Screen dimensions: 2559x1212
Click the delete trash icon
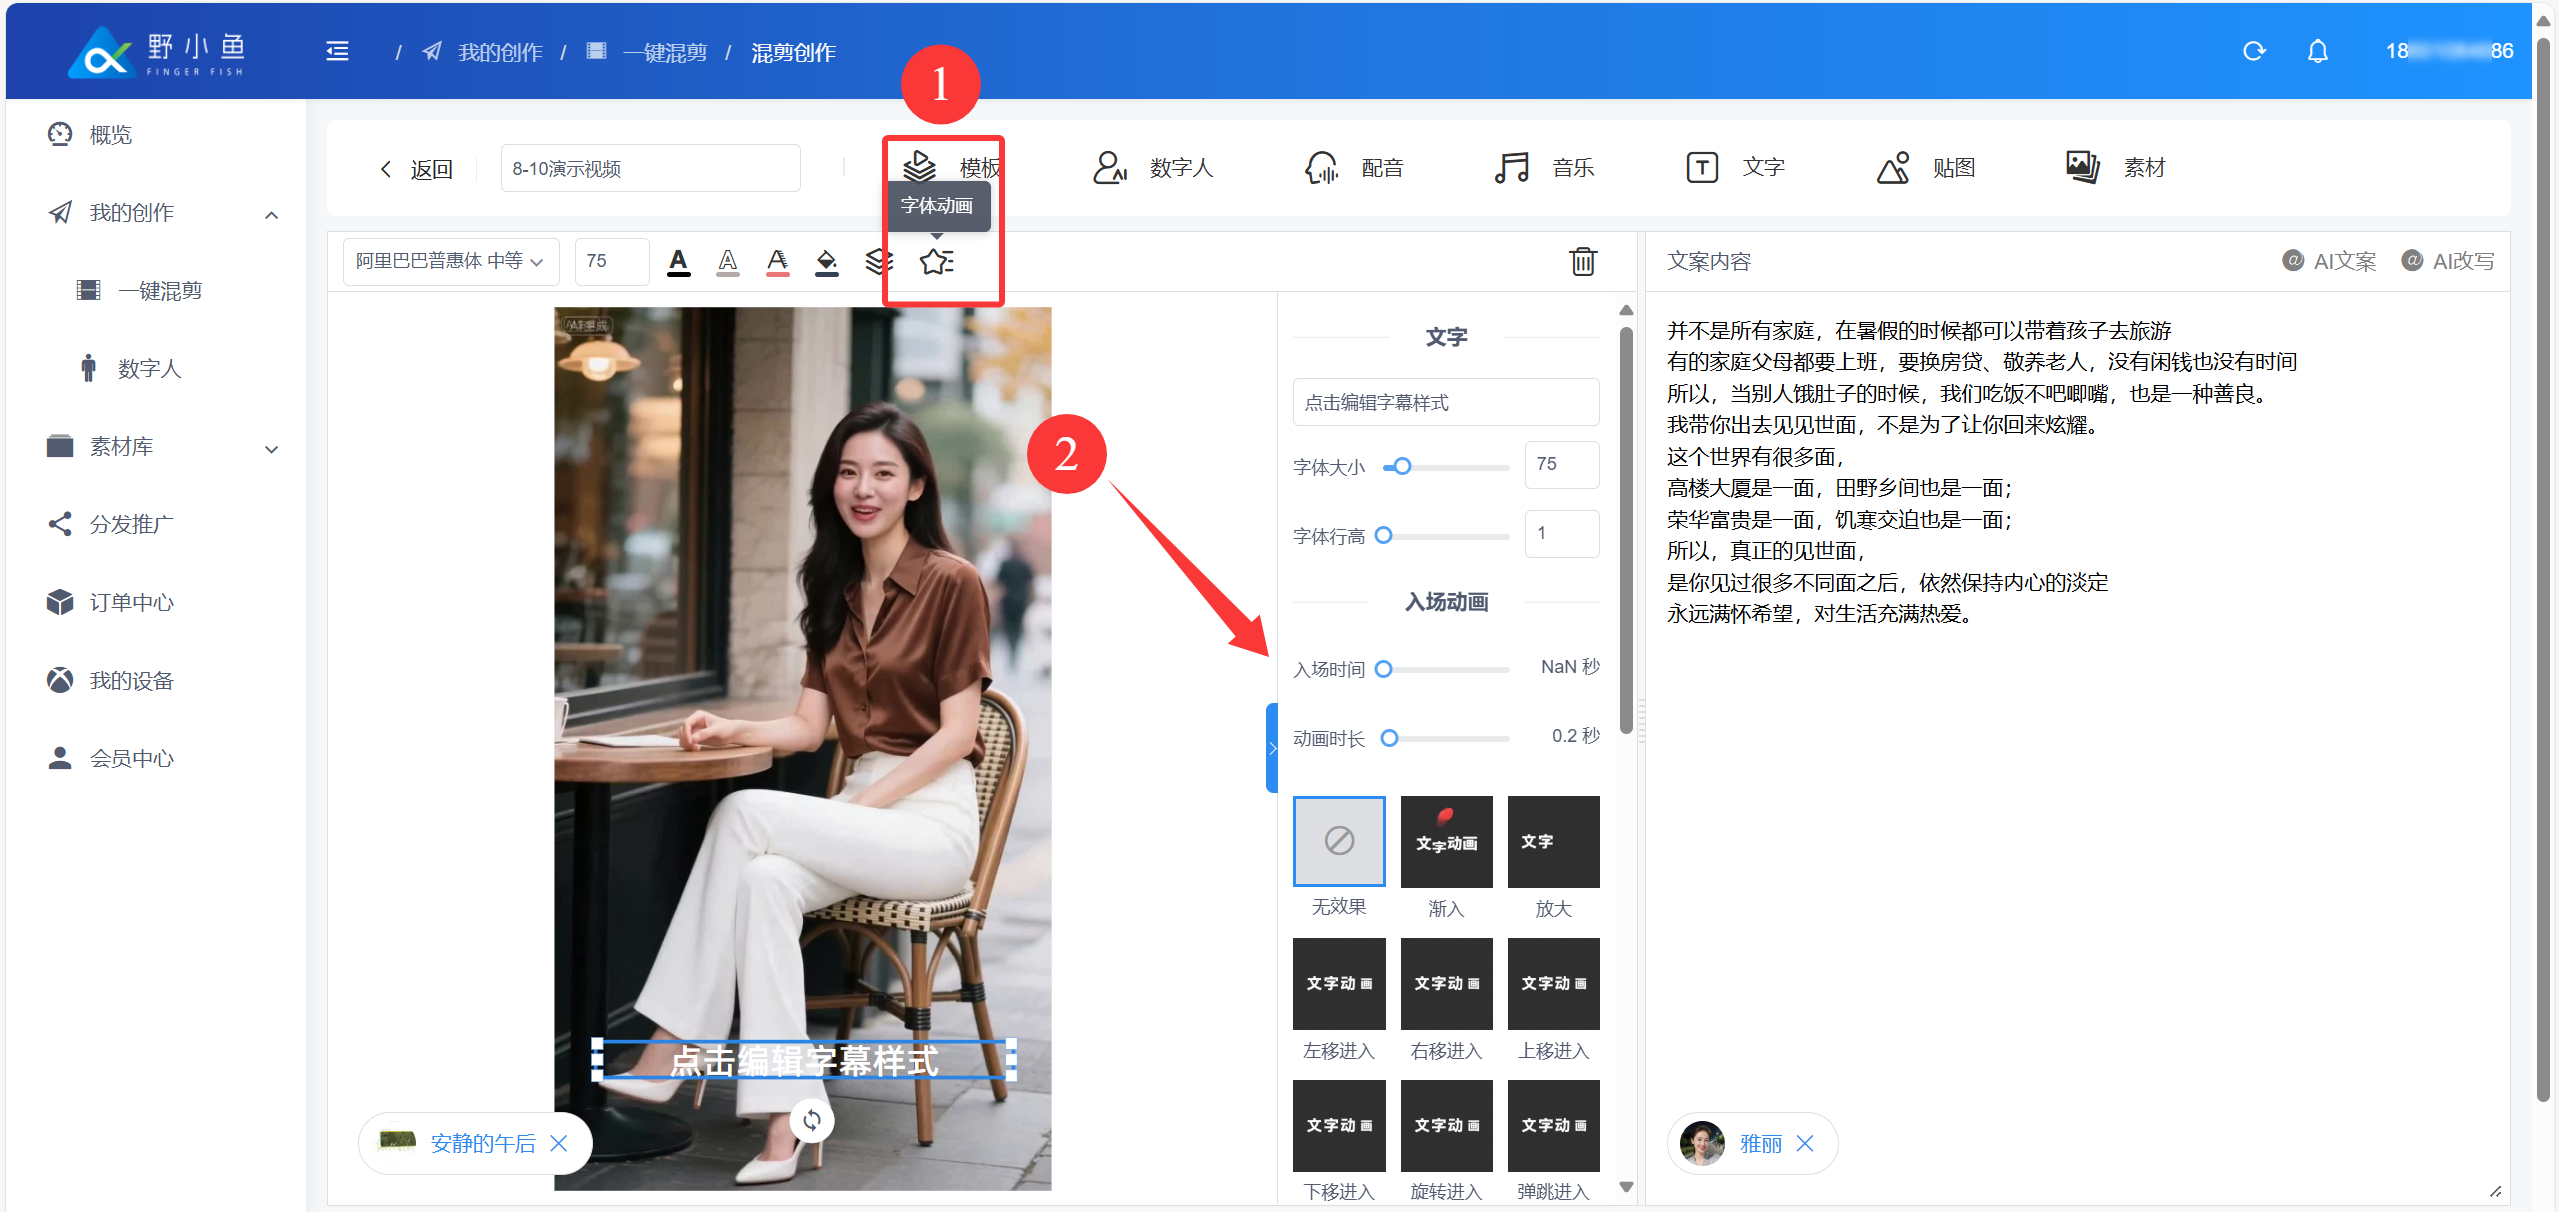coord(1582,261)
